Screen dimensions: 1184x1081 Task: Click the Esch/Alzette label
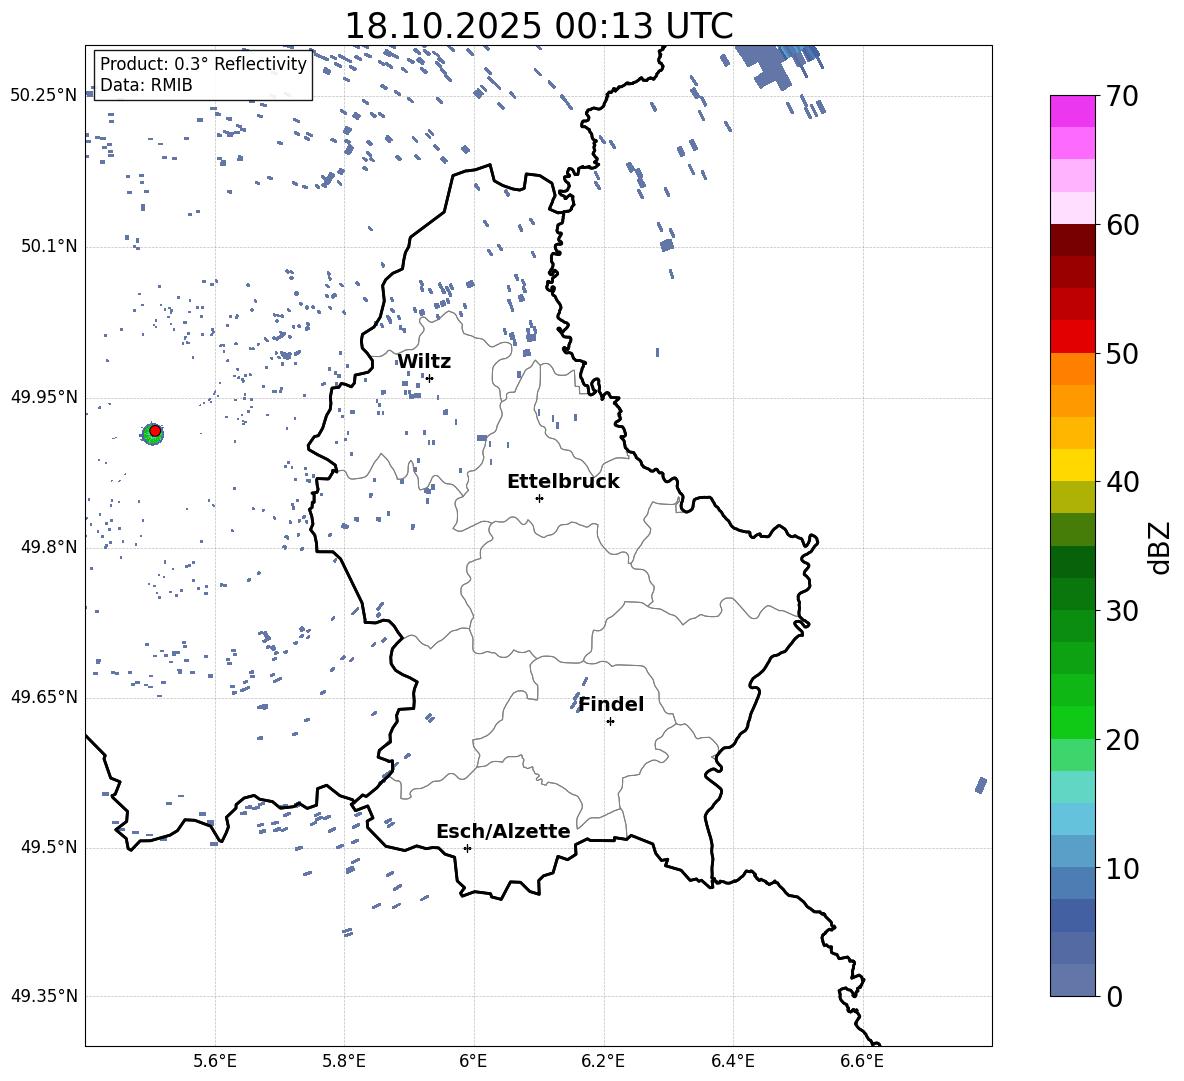[x=503, y=831]
